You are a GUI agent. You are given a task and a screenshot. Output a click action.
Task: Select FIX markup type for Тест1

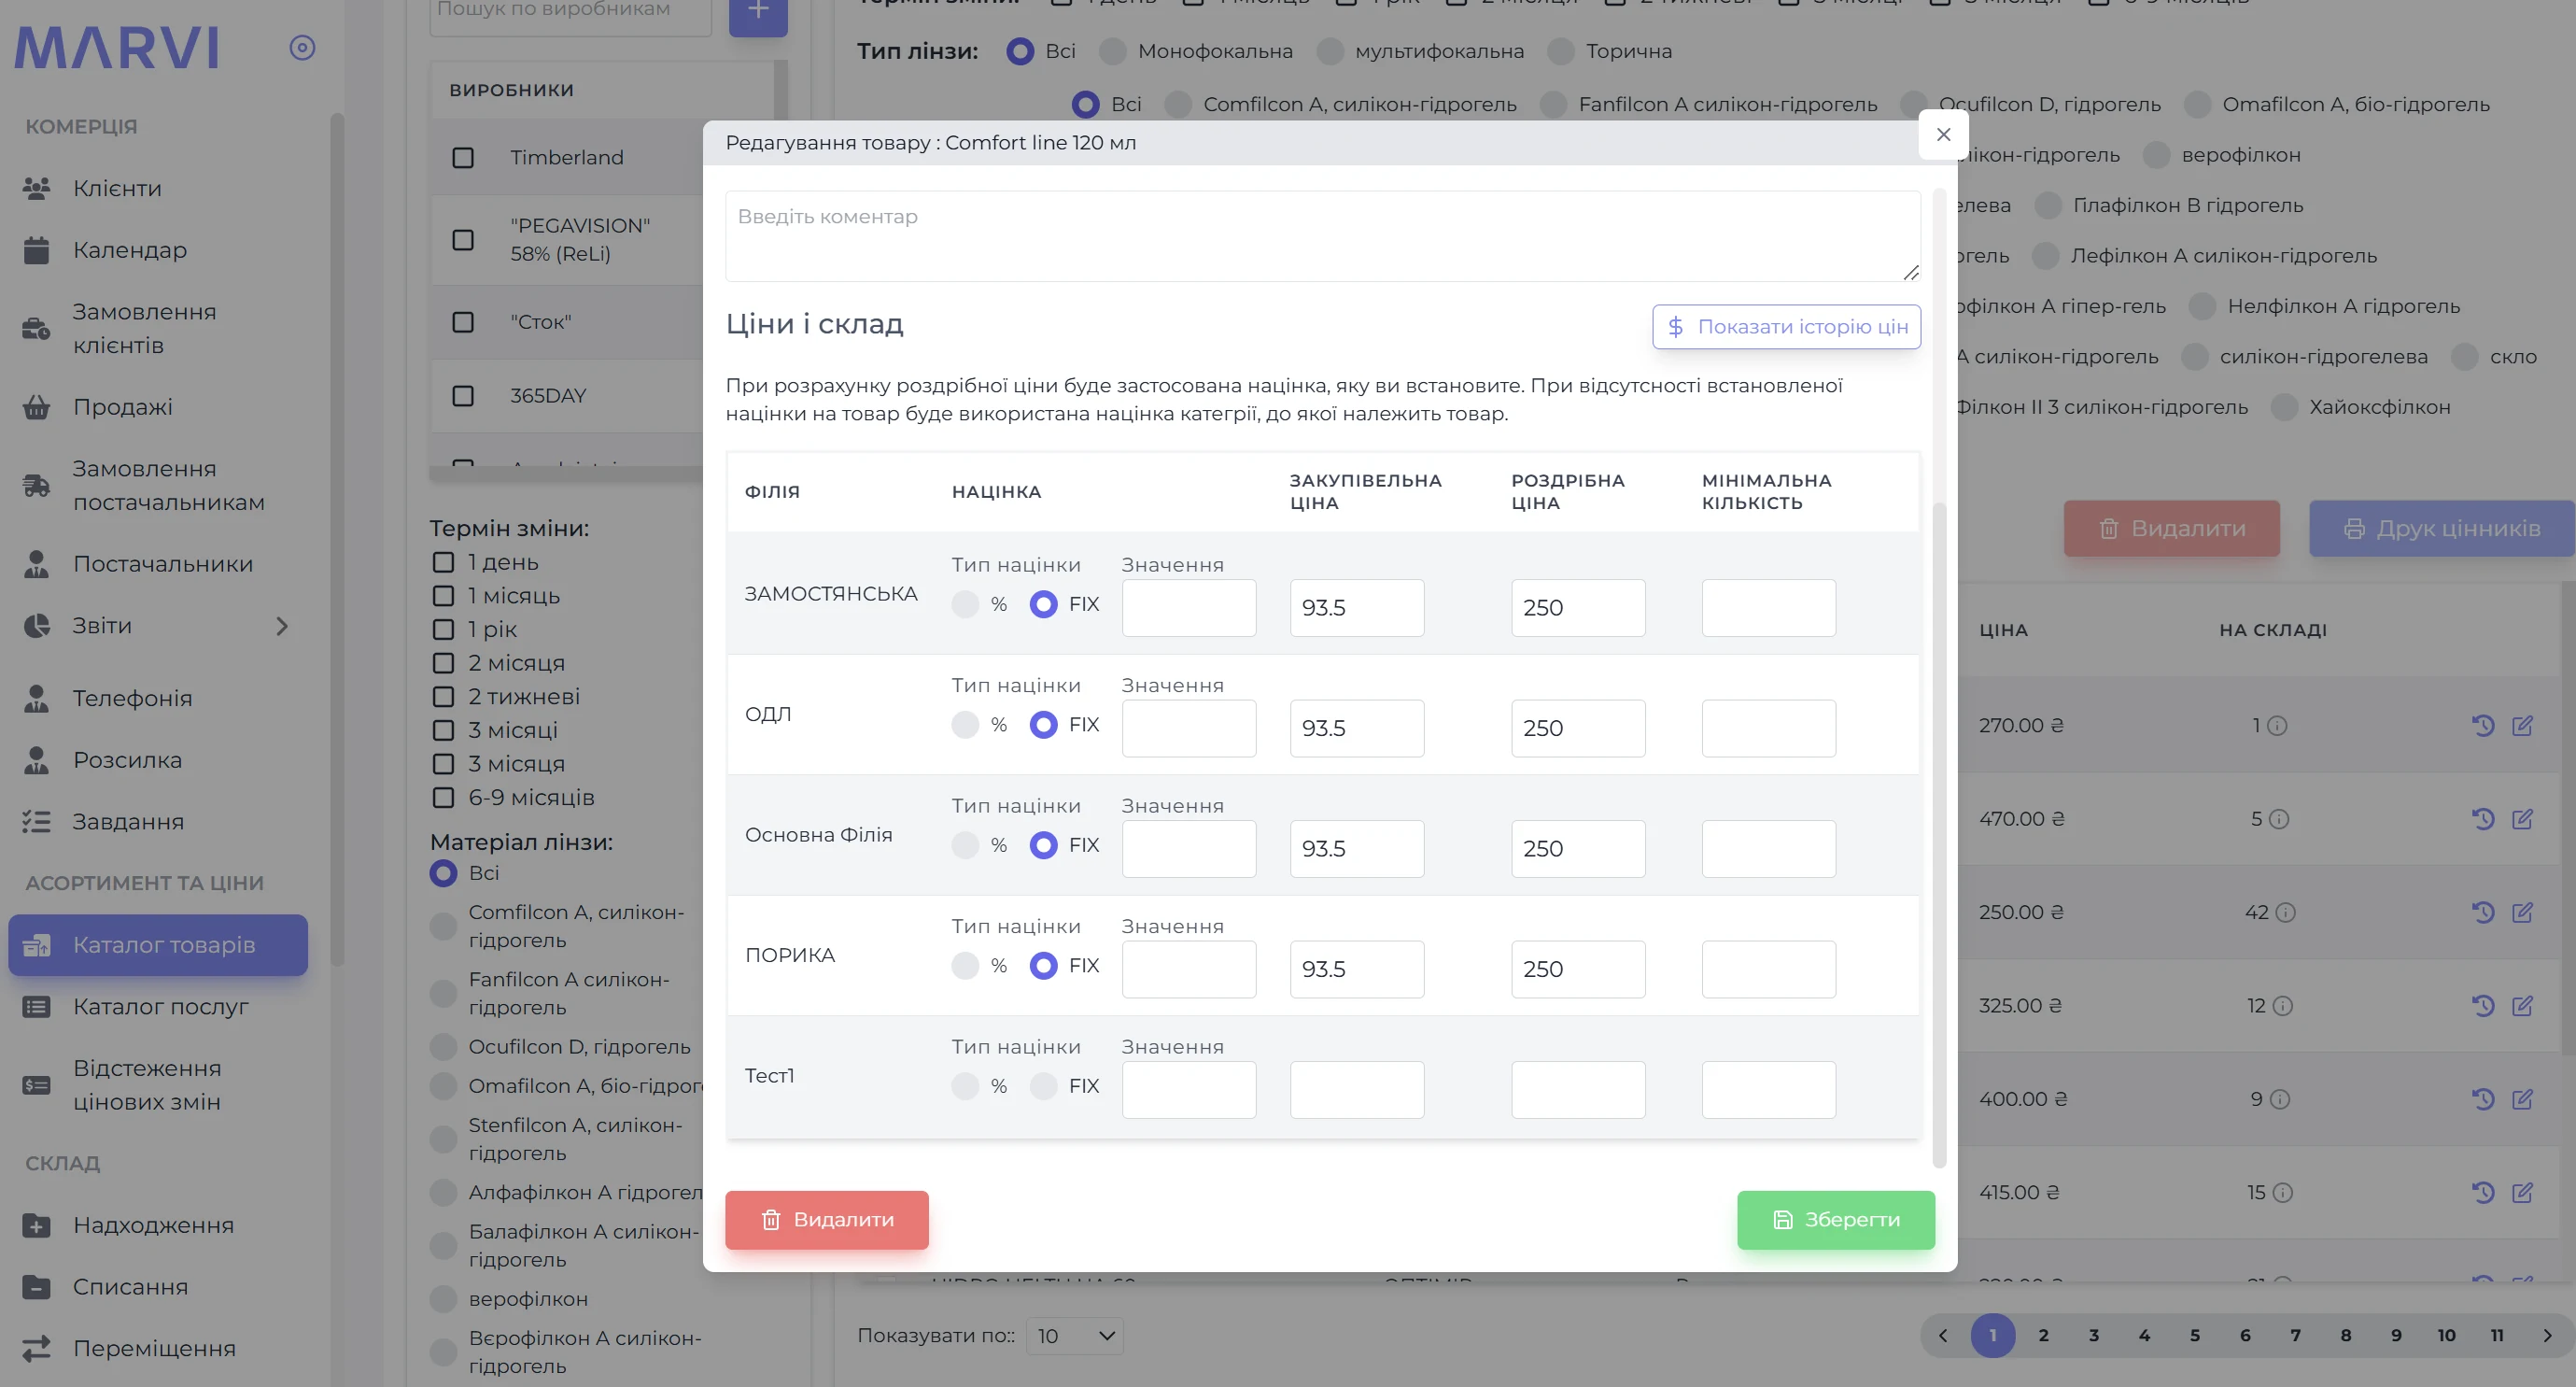(x=1043, y=1086)
